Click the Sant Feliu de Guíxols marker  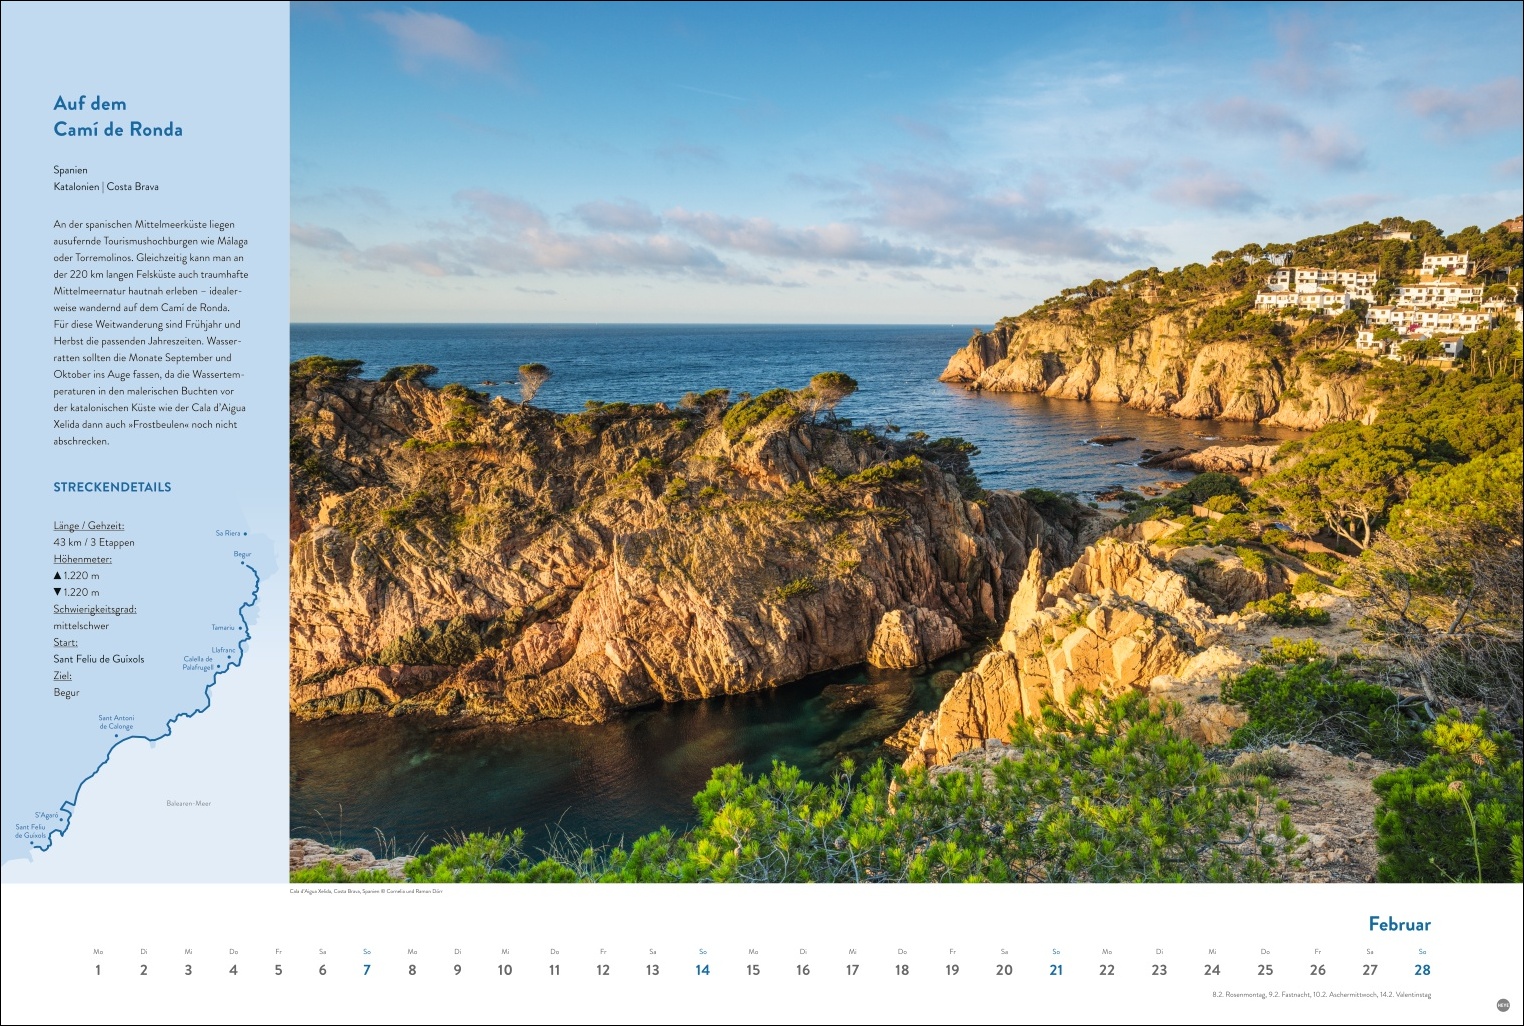[33, 844]
